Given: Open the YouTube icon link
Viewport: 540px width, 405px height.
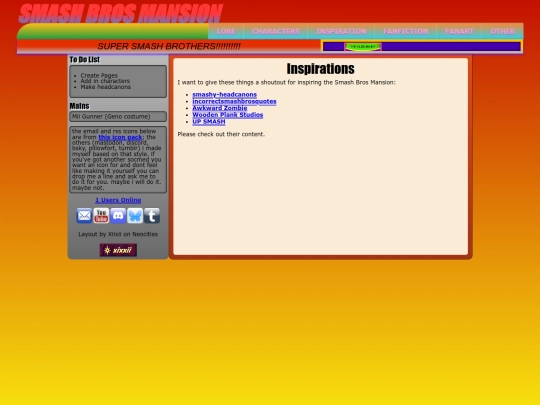Looking at the screenshot, I should click(x=101, y=216).
